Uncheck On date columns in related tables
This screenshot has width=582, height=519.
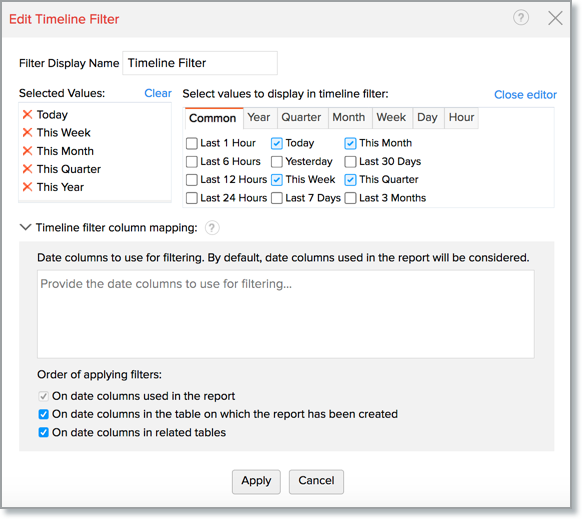click(43, 432)
